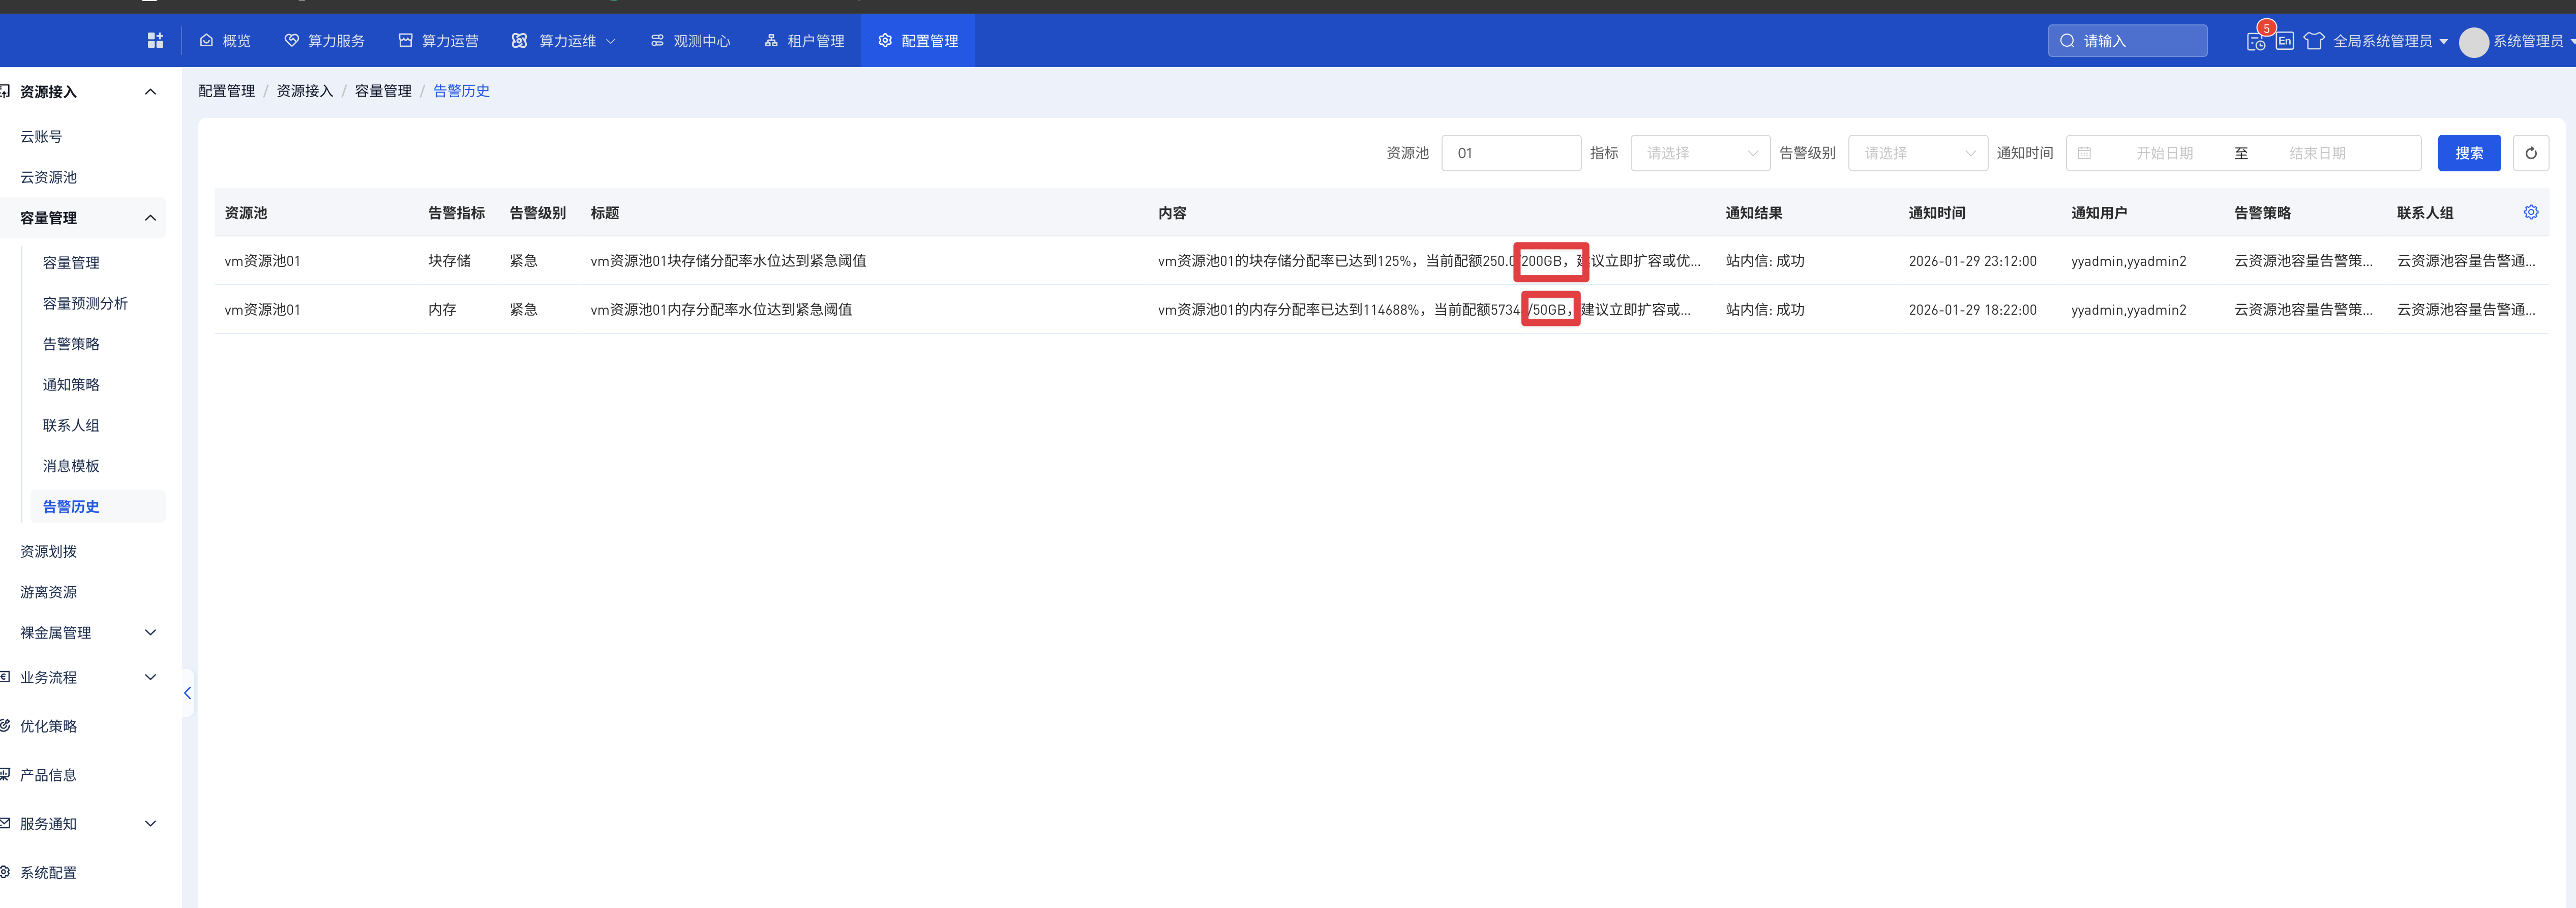Click the 开始日期 date field
Screen dimensions: 2576x908
2164,153
